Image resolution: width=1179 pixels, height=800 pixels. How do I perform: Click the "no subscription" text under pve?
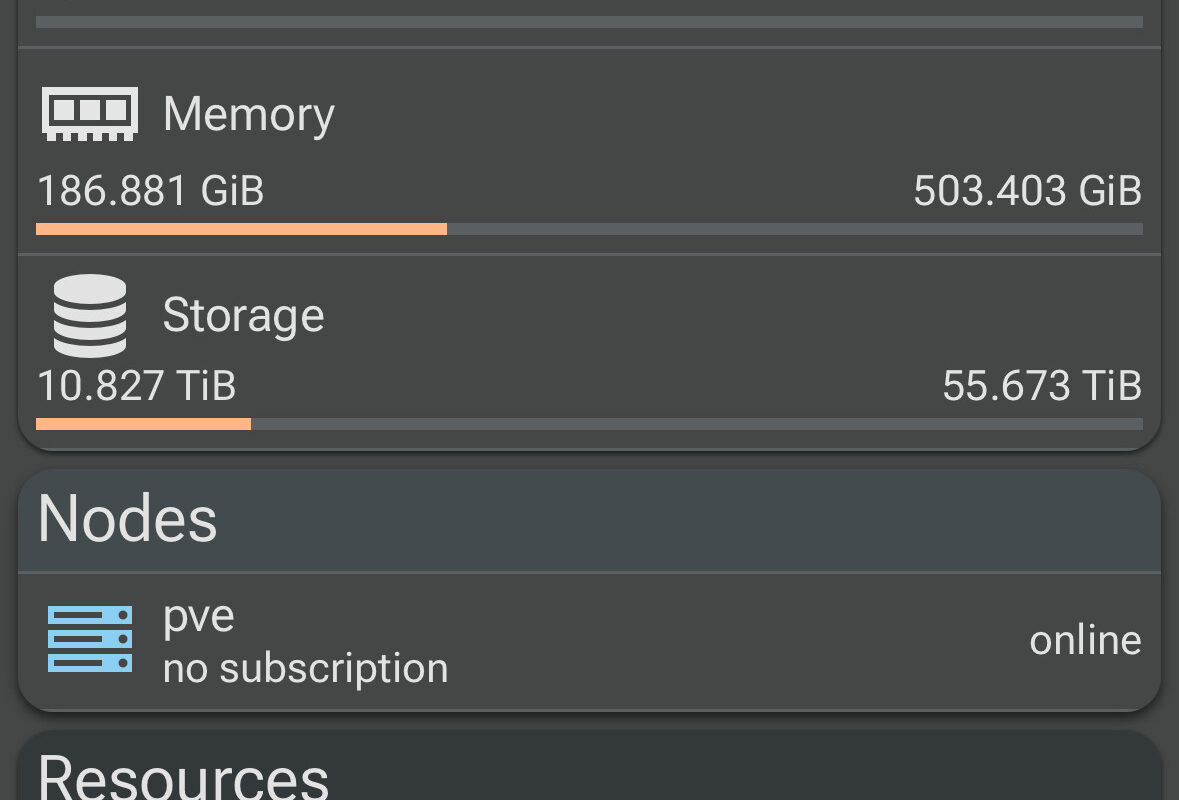[x=305, y=668]
